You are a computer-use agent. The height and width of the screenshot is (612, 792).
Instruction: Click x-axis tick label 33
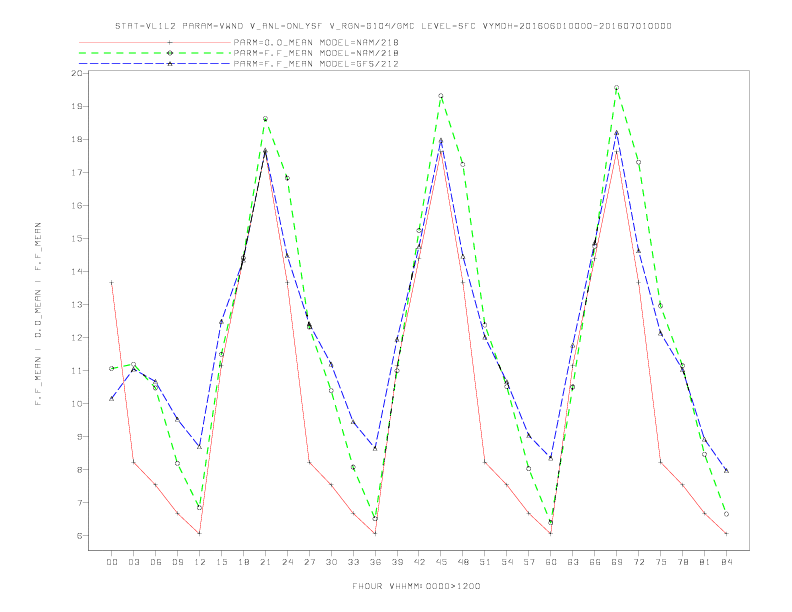click(x=353, y=562)
